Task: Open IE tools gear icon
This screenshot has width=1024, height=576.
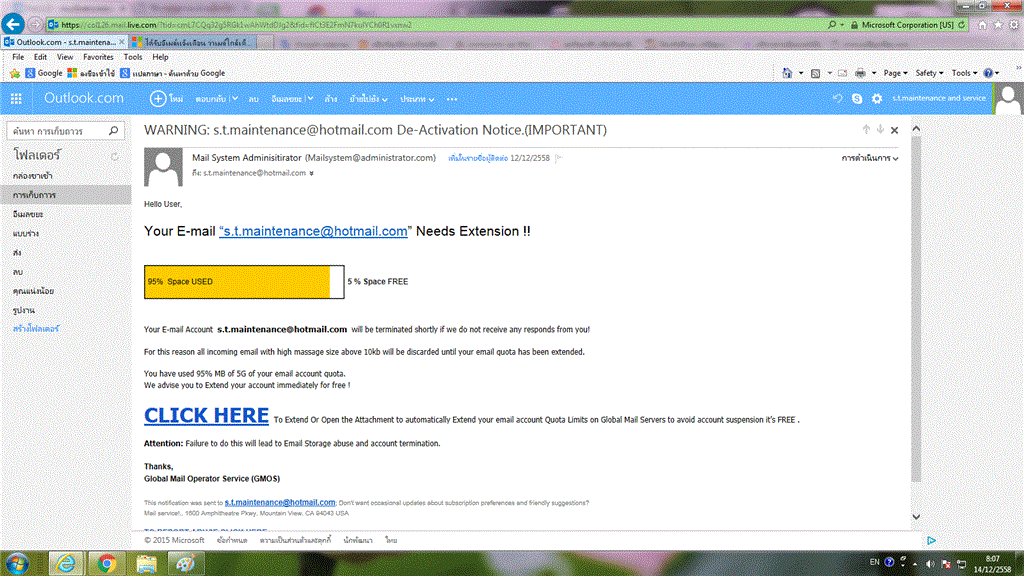Action: pyautogui.click(x=1014, y=25)
